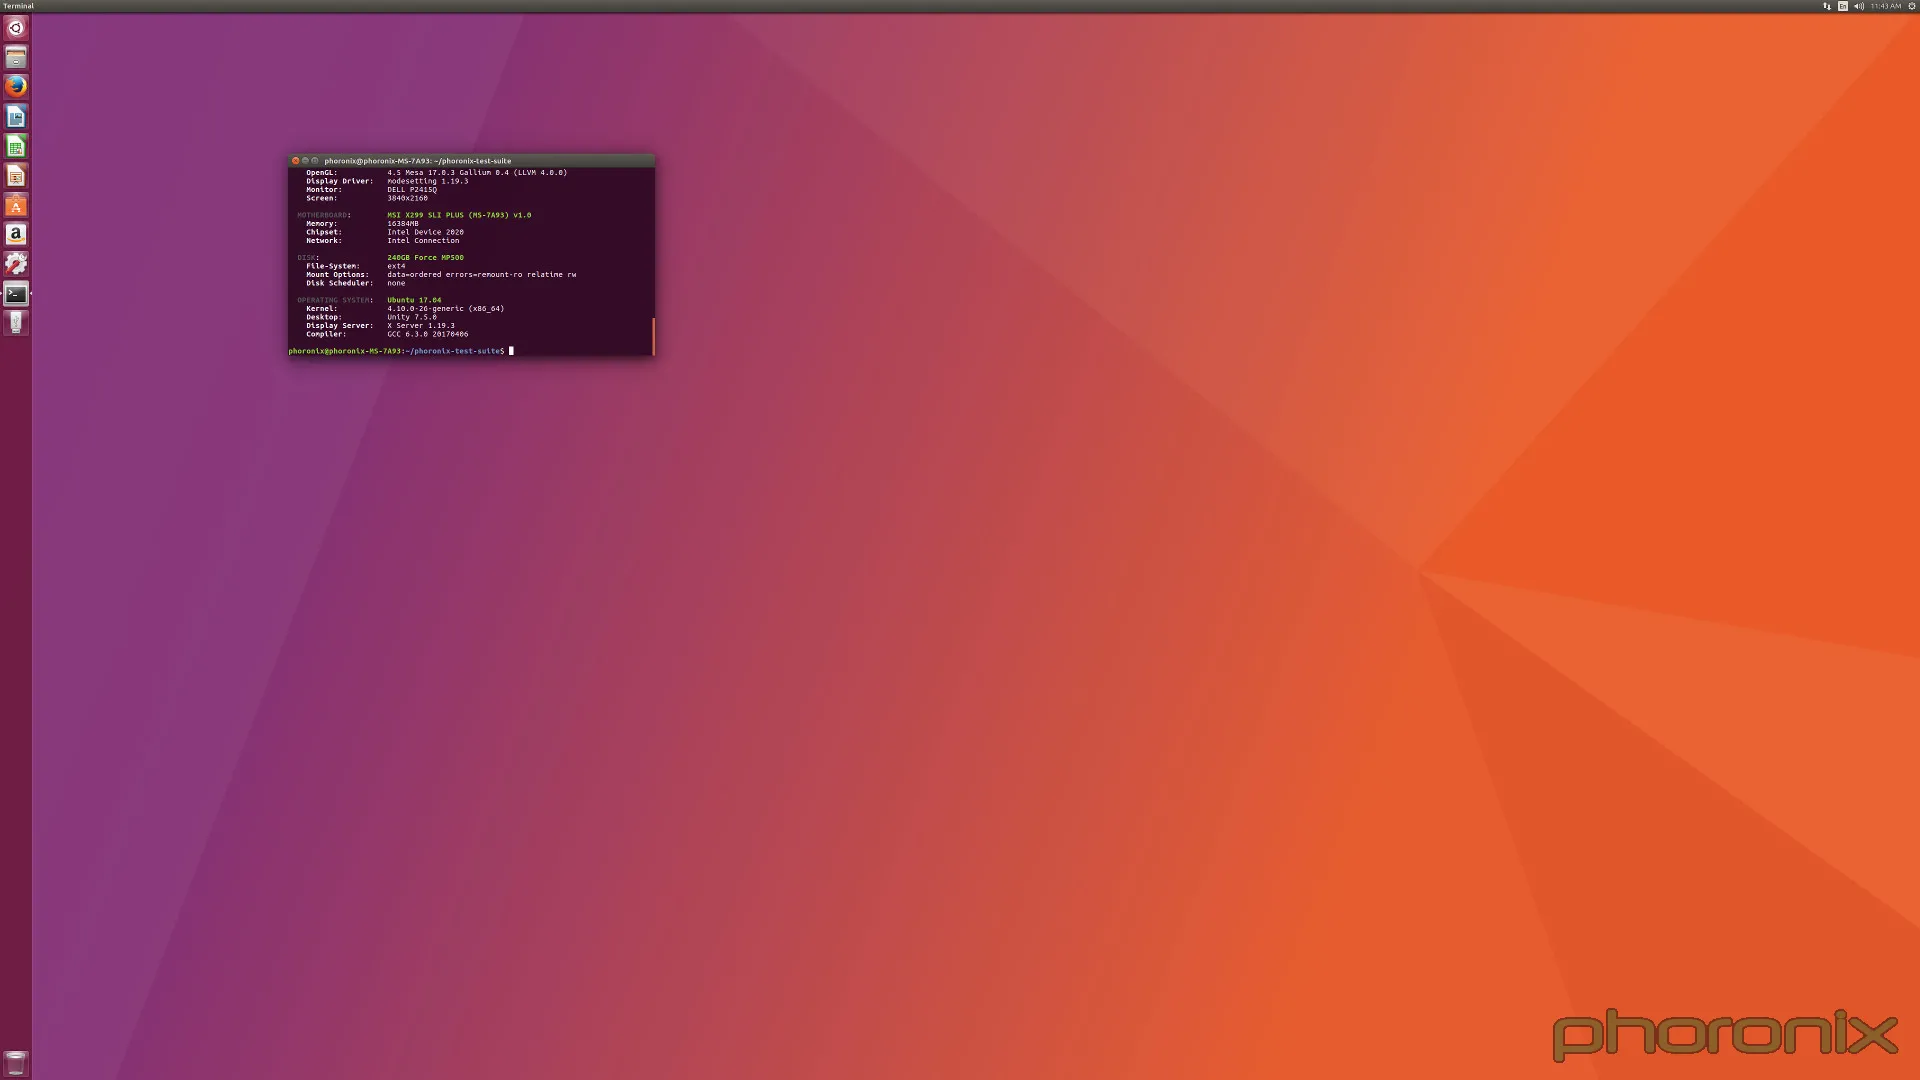Click the terminal command prompt line
Image resolution: width=1920 pixels, height=1080 pixels.
click(401, 351)
